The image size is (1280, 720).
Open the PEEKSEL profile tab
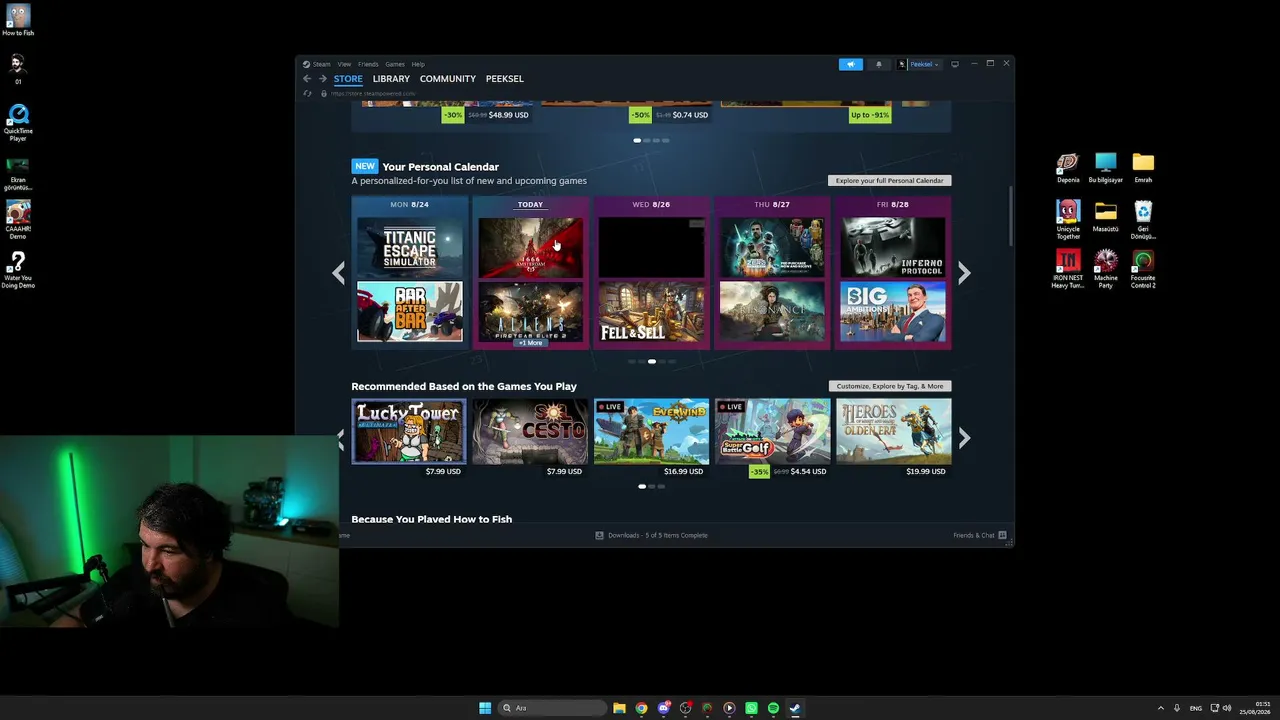pos(505,79)
